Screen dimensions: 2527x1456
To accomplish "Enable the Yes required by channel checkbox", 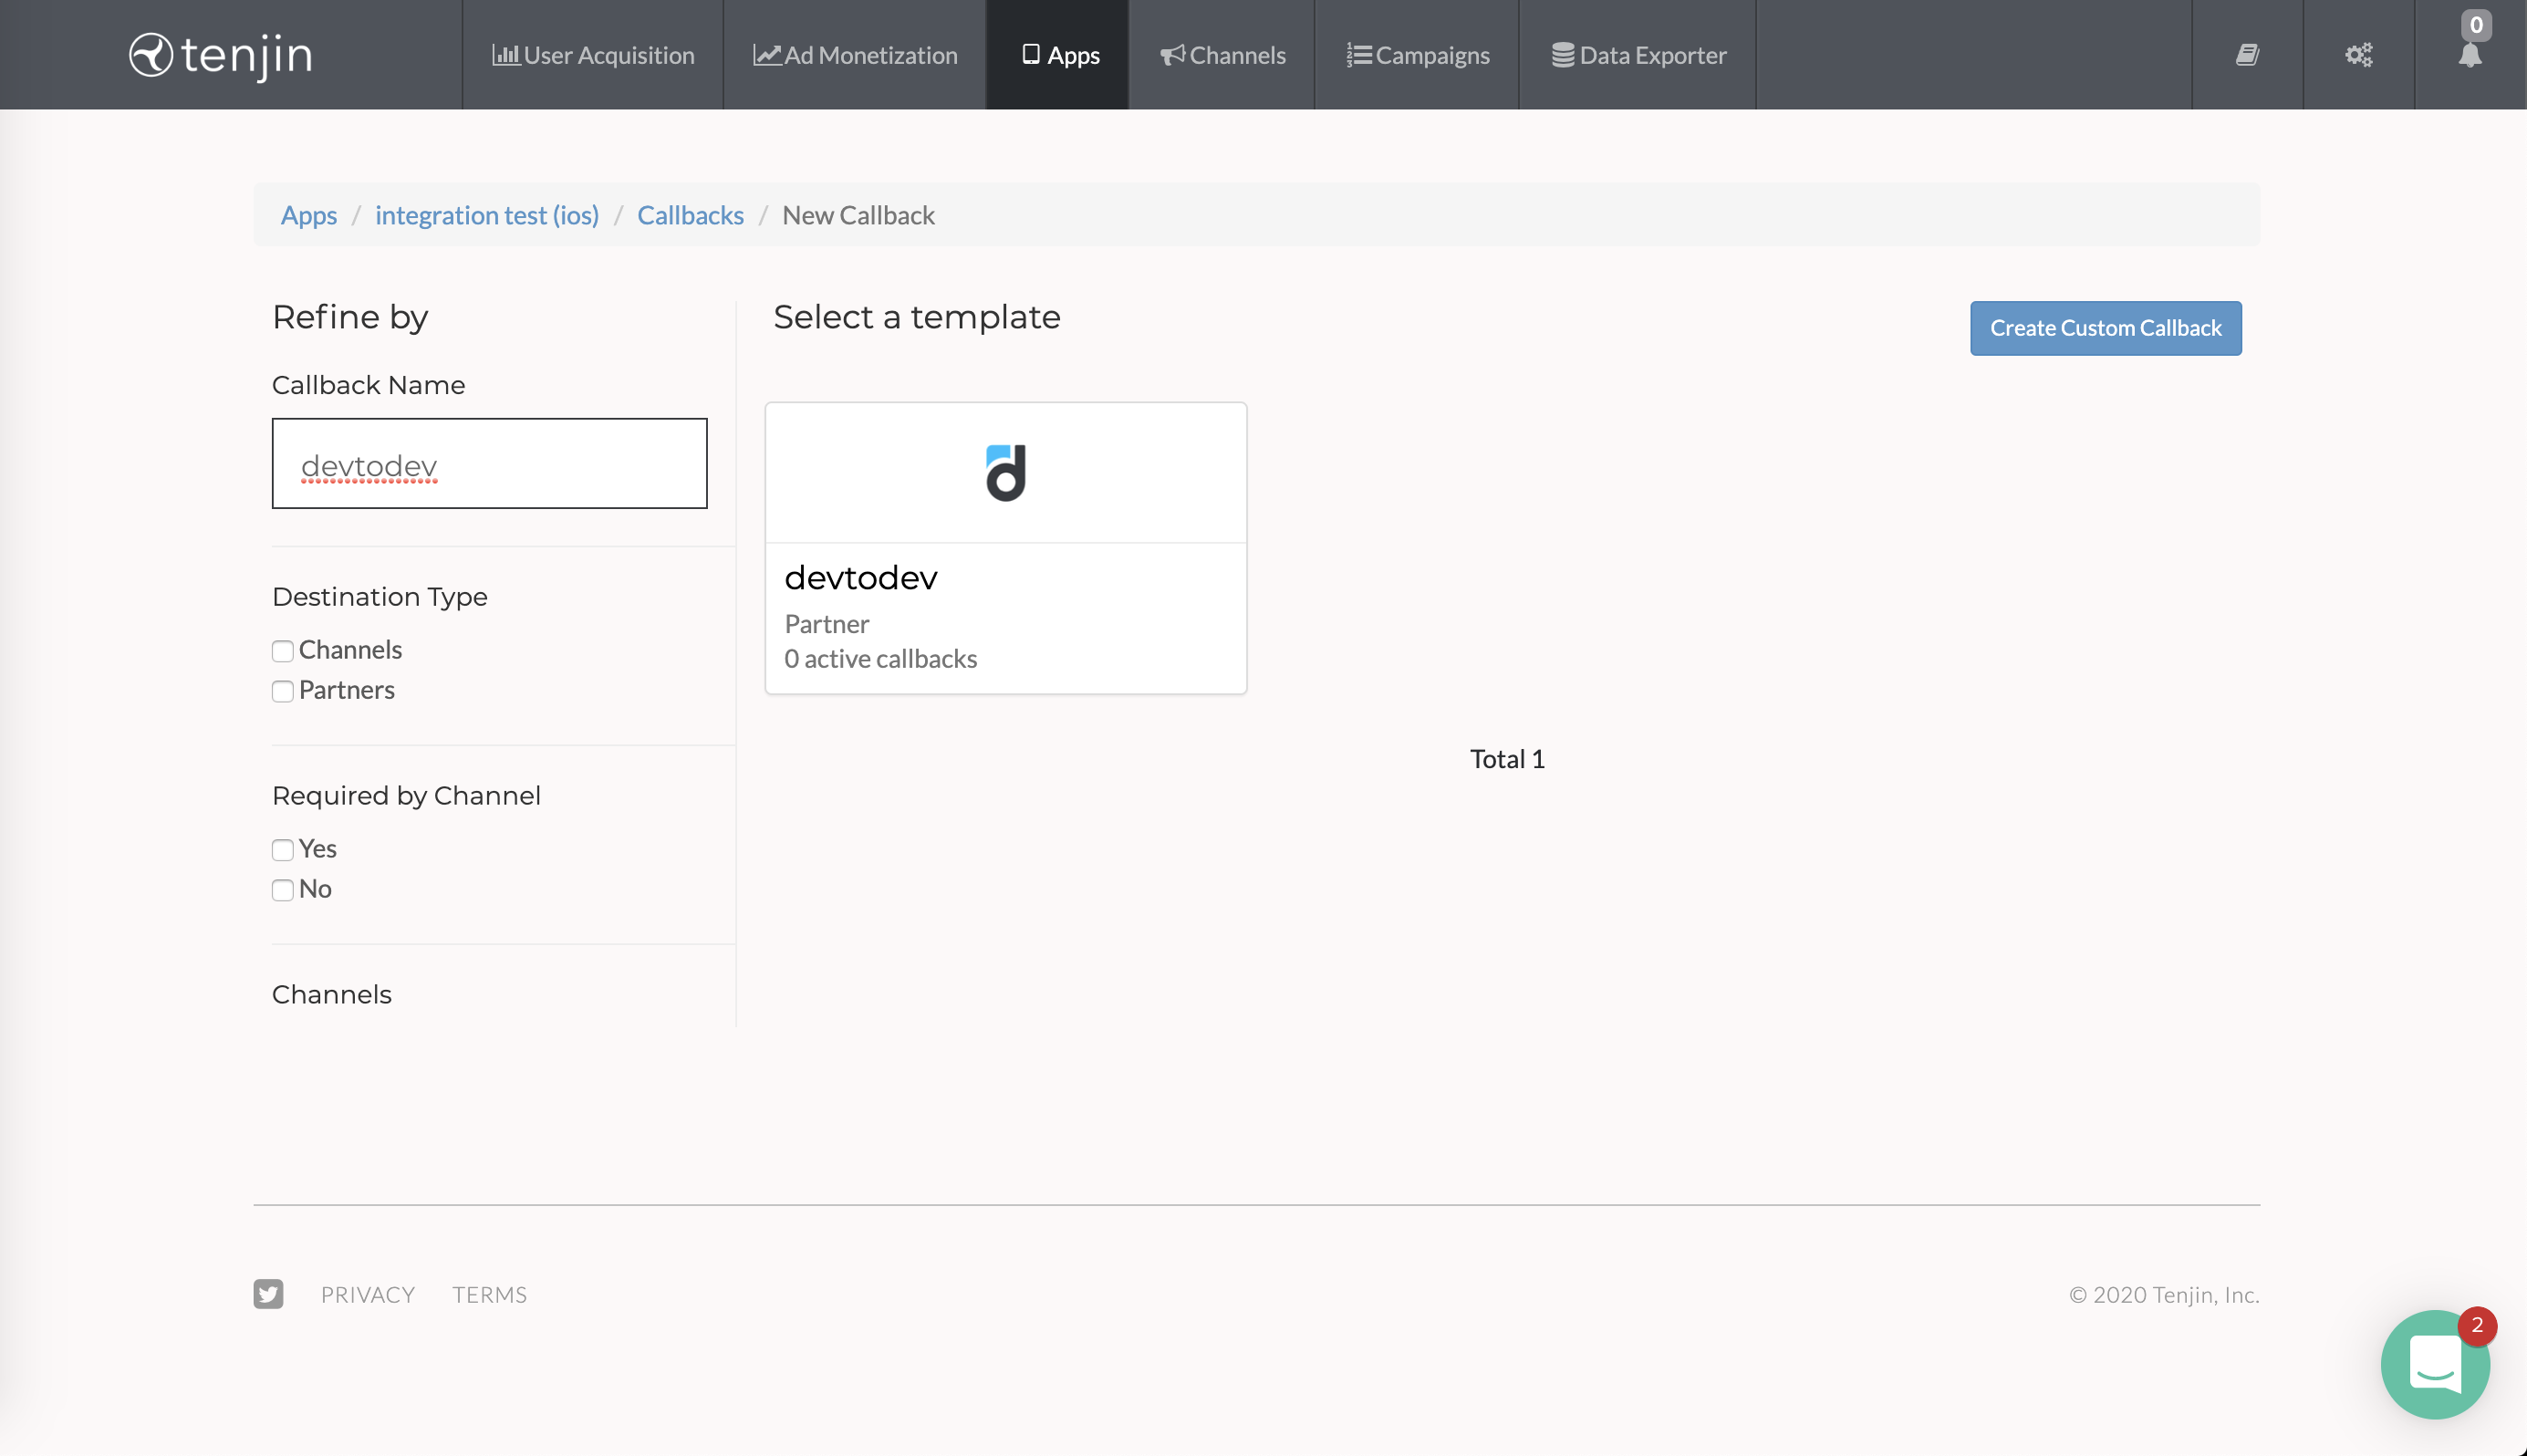I will (x=283, y=850).
